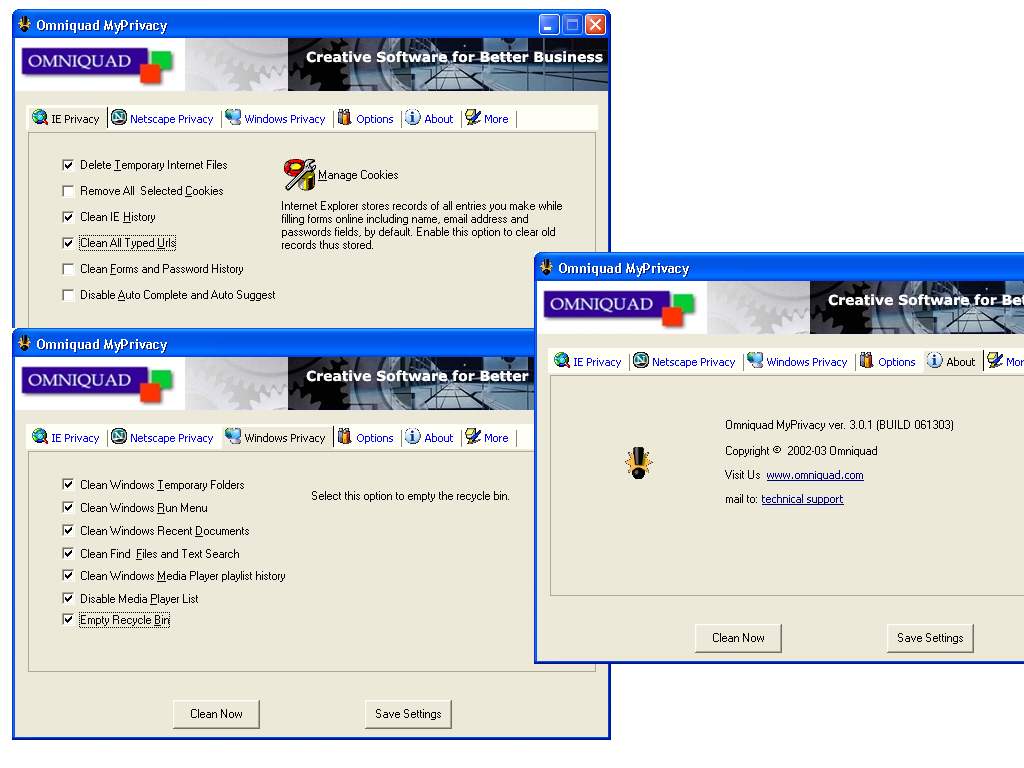The width and height of the screenshot is (1024, 768).
Task: Click the About info icon in the IE Privacy window
Action: [413, 118]
